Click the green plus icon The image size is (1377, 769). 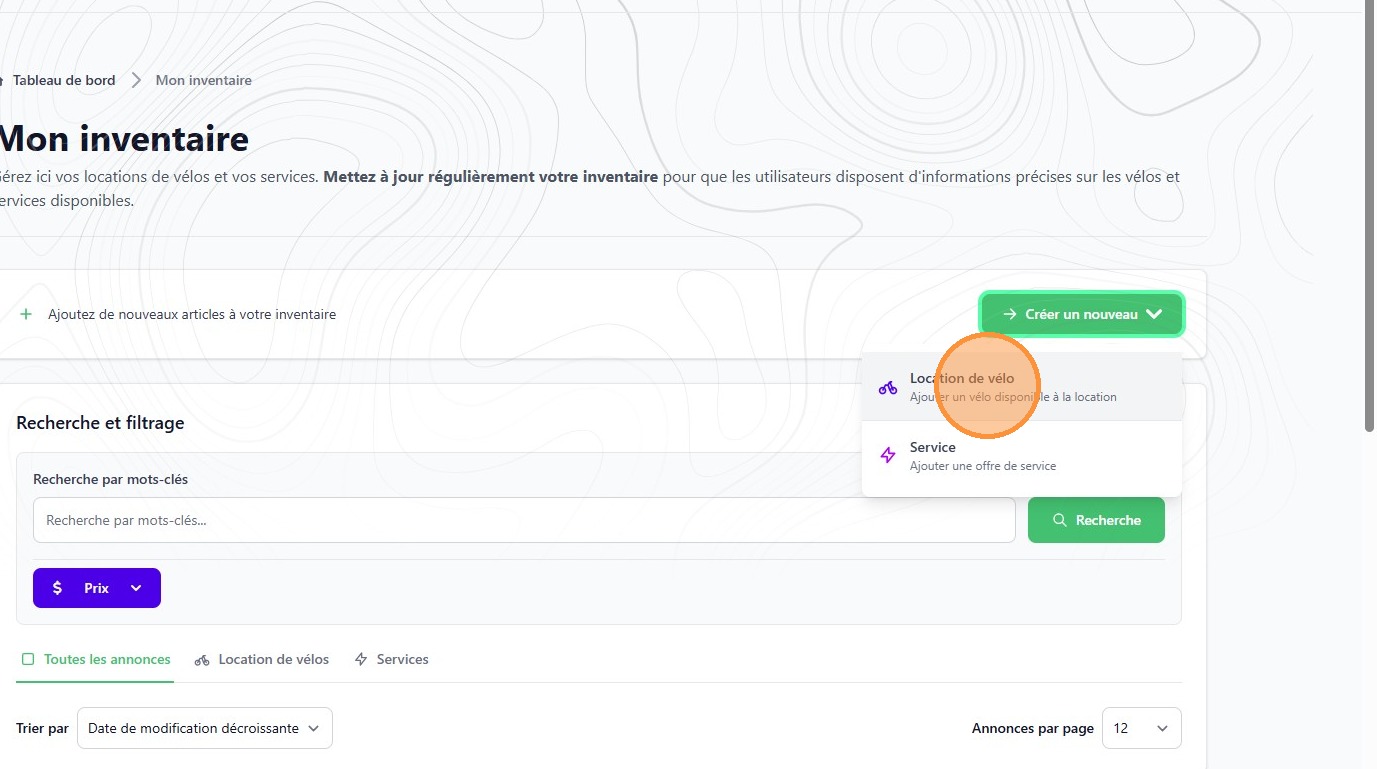click(x=26, y=314)
